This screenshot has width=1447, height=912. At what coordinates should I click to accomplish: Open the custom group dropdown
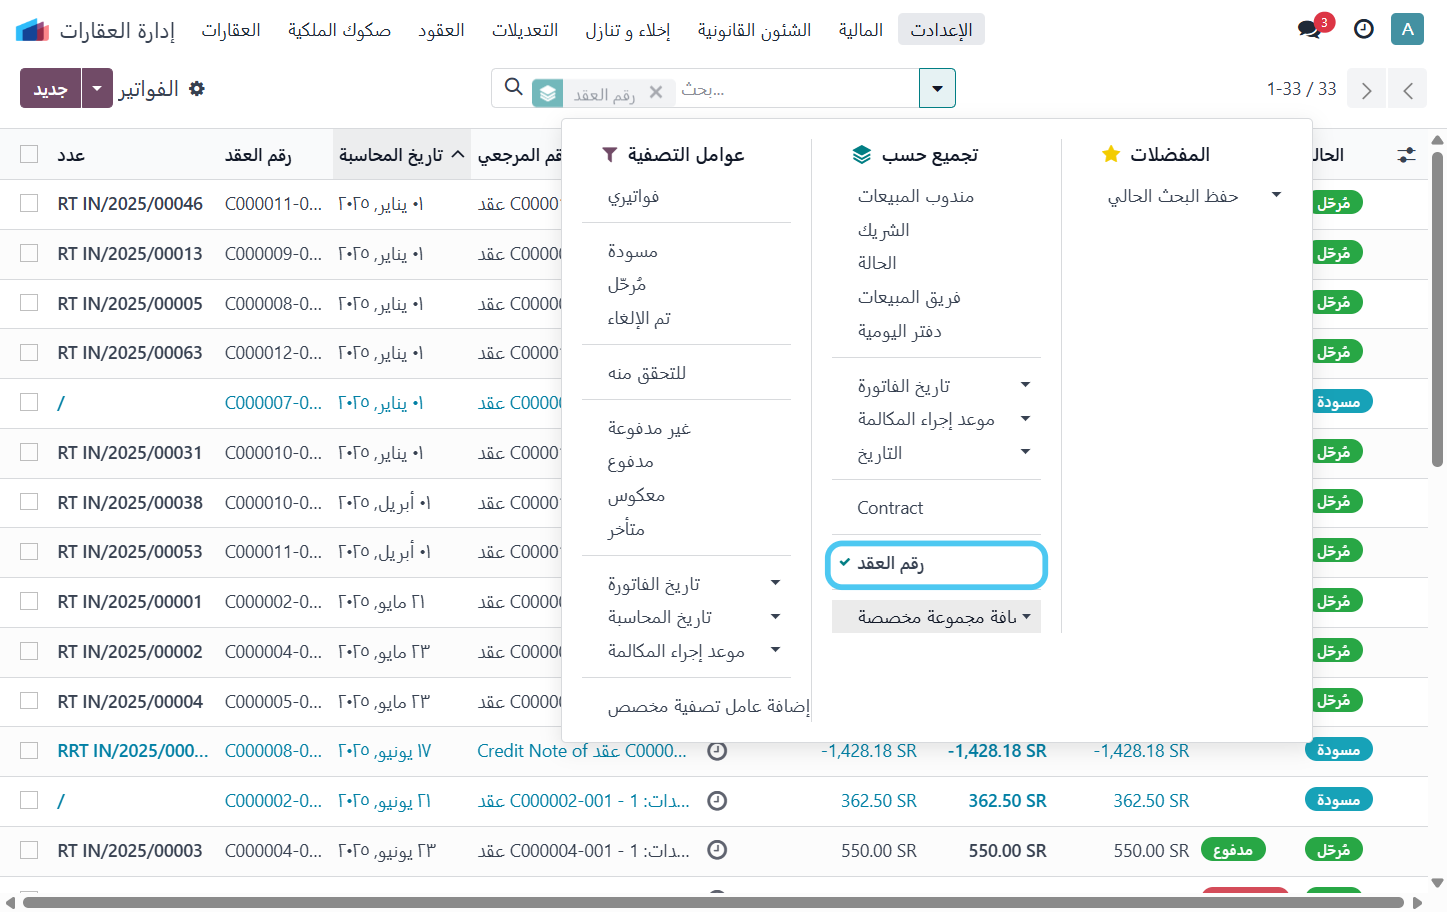pyautogui.click(x=936, y=617)
